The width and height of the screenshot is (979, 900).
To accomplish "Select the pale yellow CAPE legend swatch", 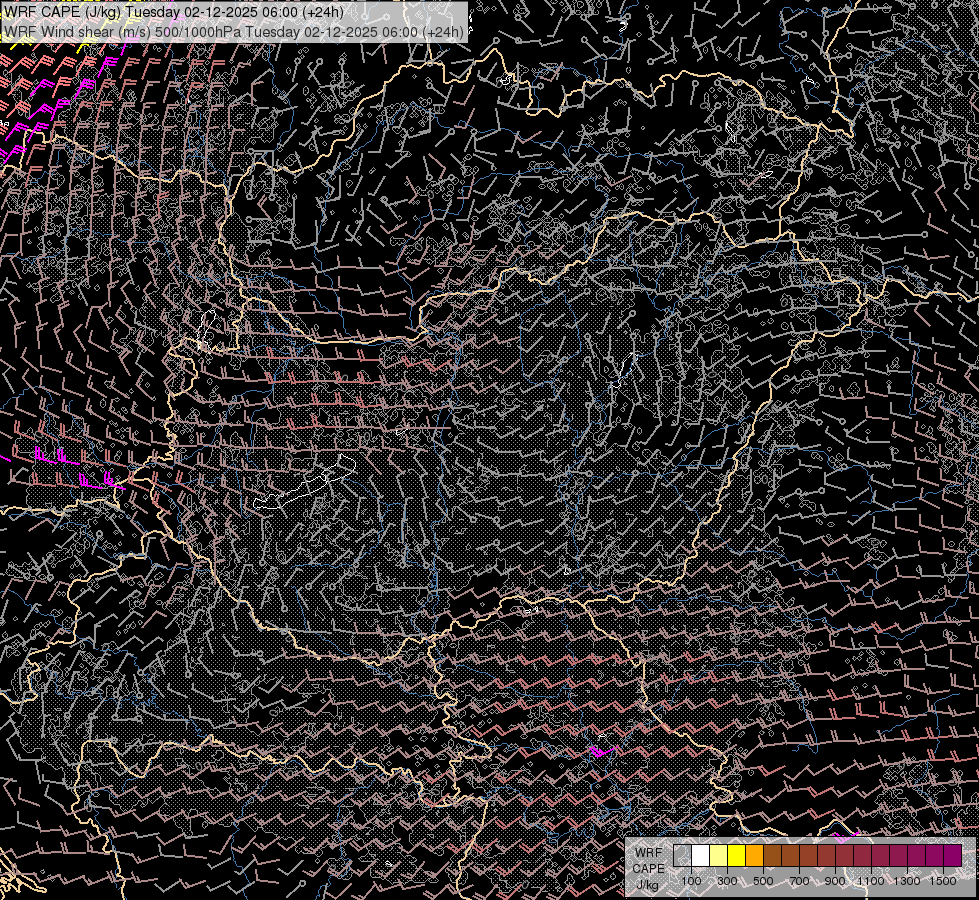I will [719, 856].
